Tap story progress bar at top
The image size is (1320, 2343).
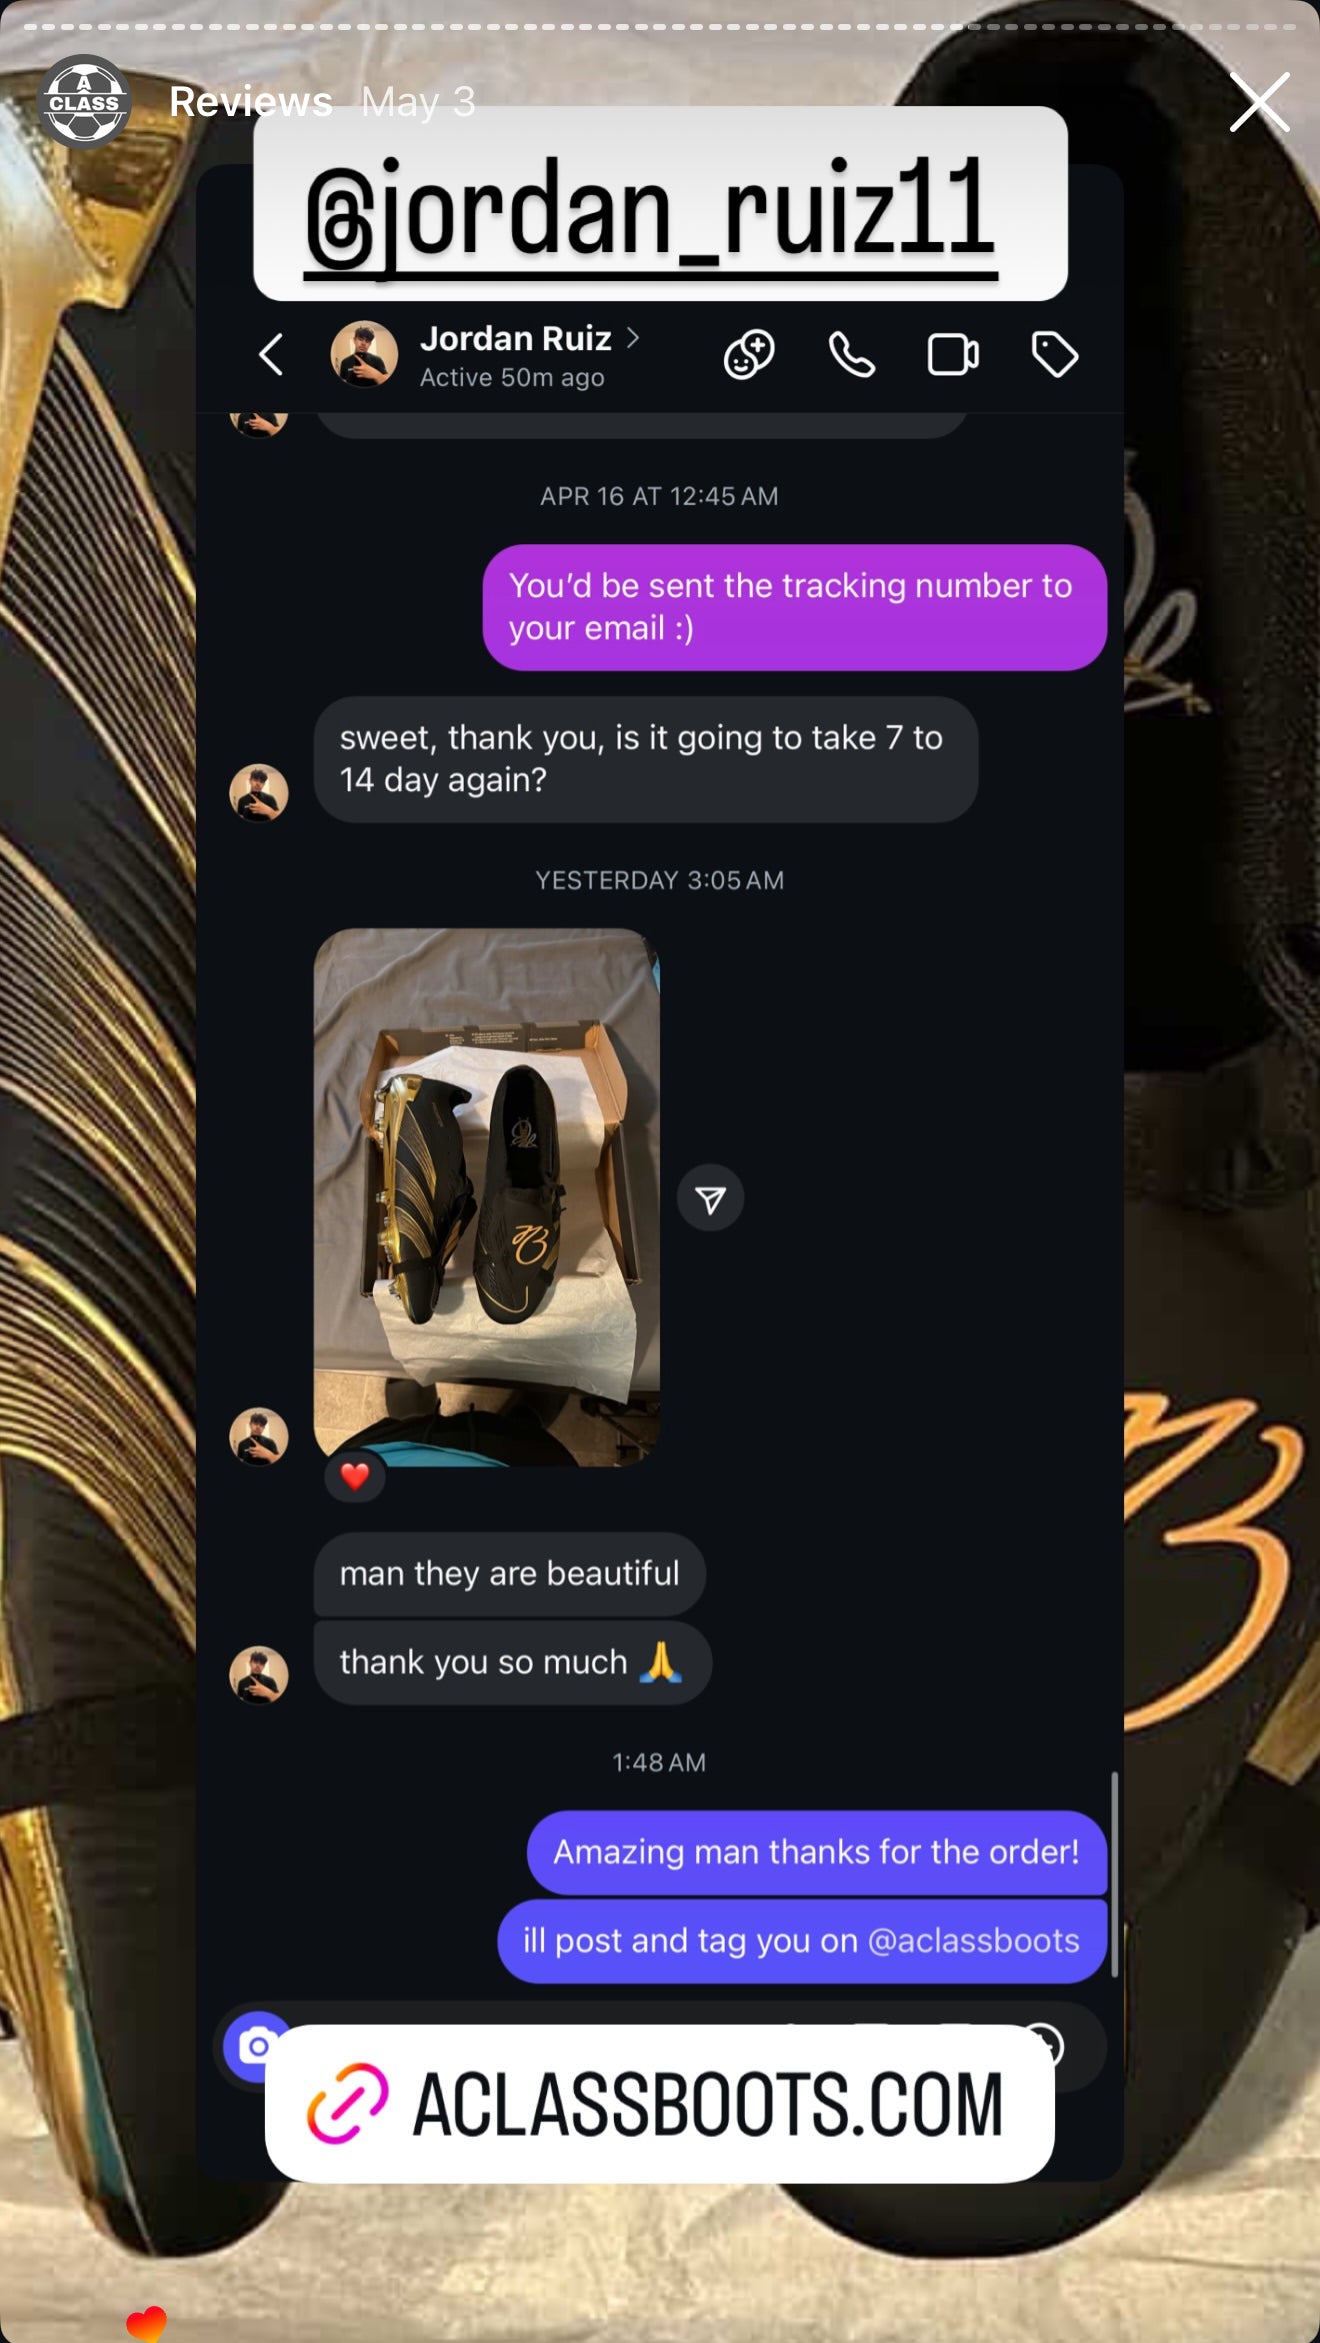coord(660,27)
